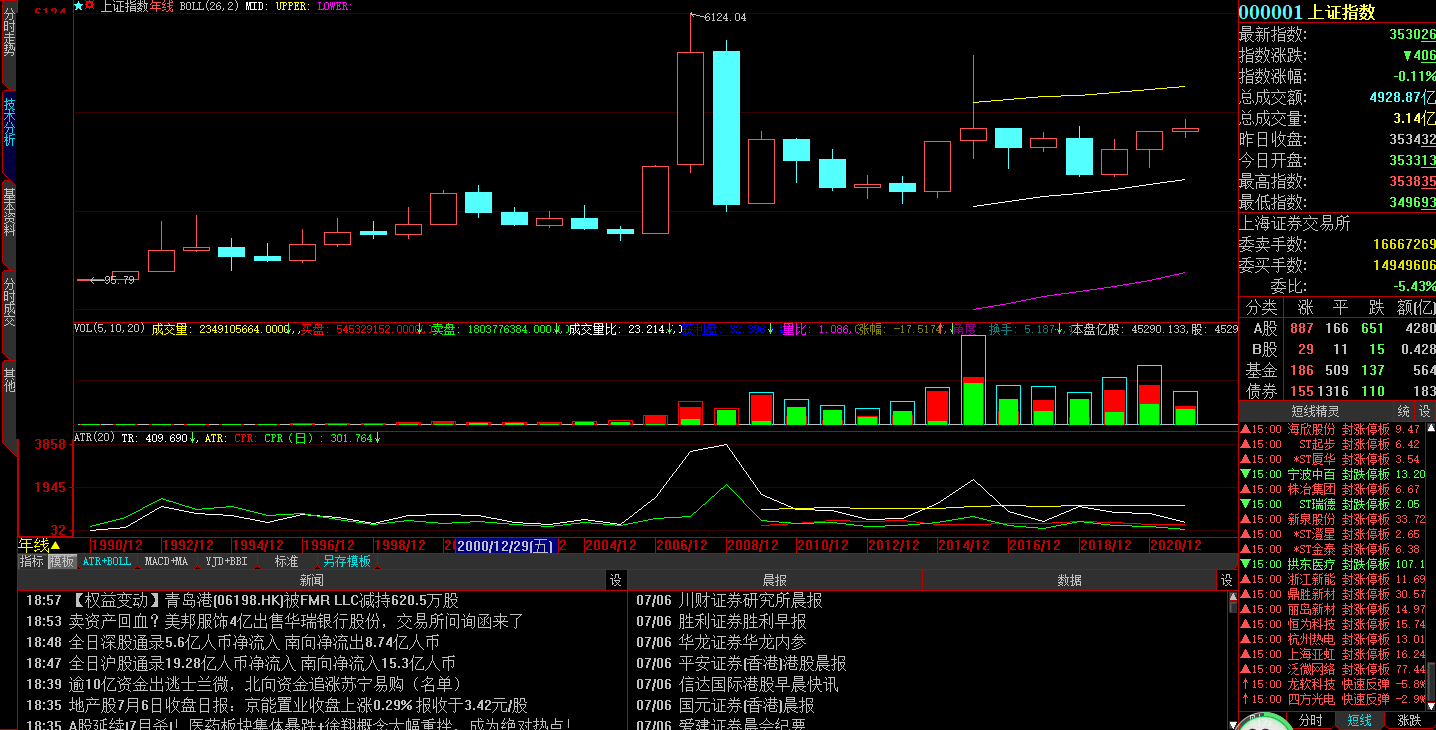
Task: Select the 海欣股份 封涨停板 alert
Action: [1331, 429]
